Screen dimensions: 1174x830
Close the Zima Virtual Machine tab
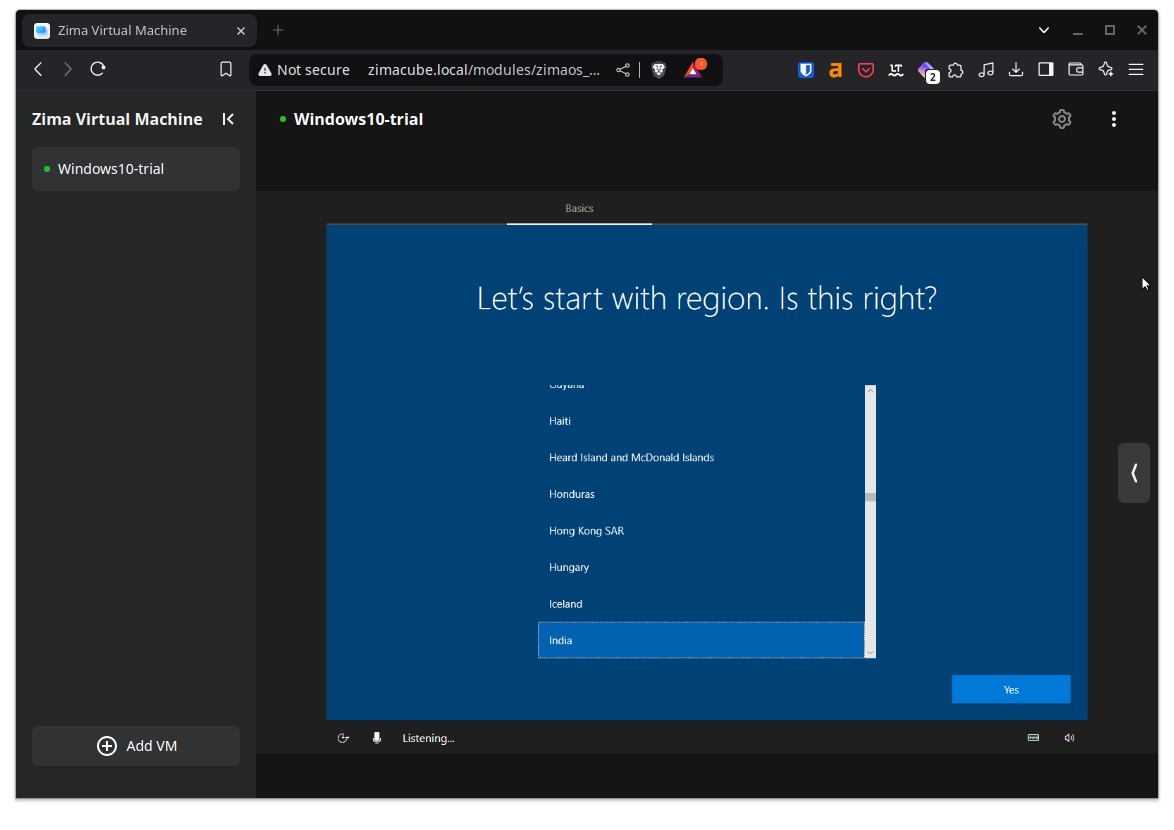pos(240,31)
